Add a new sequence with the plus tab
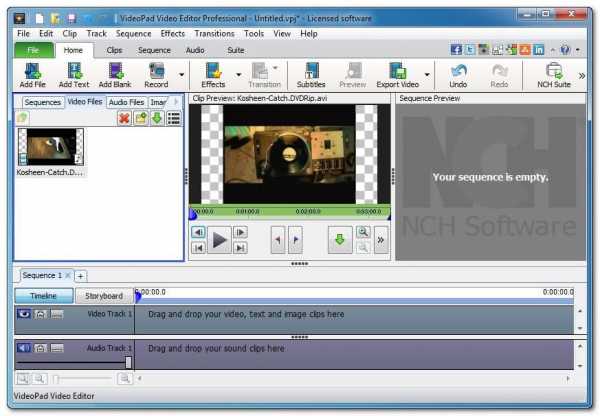The width and height of the screenshot is (600, 416). (80, 276)
